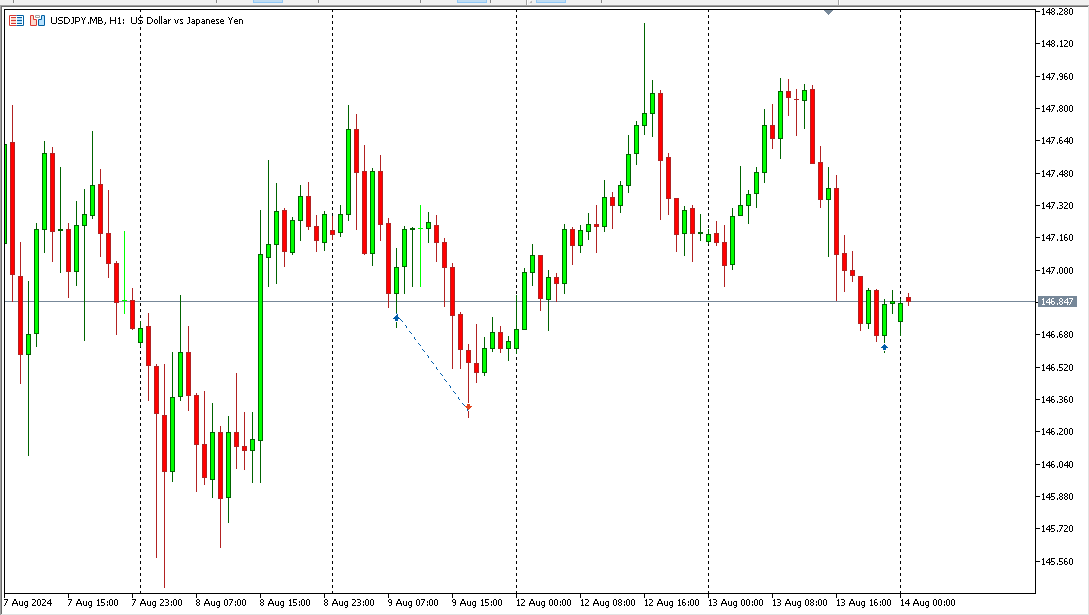Click the 8 Aug 23:00 time label

pos(349,603)
